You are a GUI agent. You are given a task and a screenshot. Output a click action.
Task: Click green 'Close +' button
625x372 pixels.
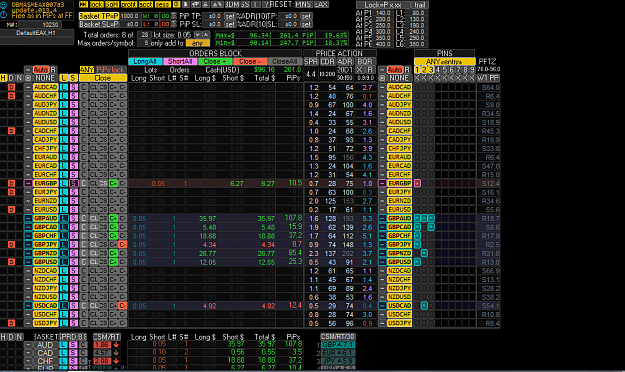pos(215,61)
